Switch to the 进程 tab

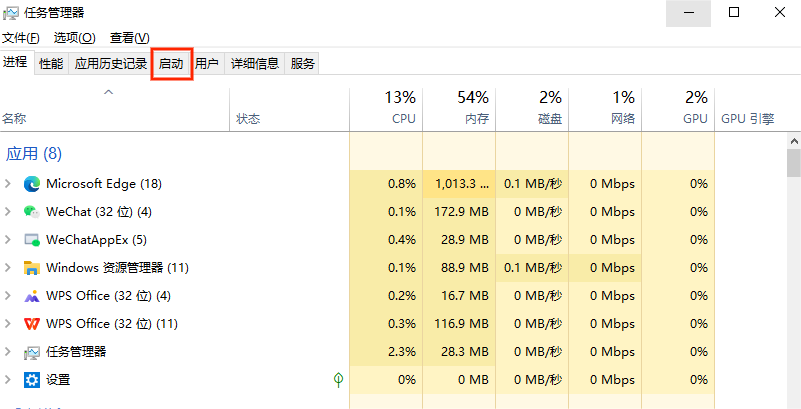tap(15, 62)
